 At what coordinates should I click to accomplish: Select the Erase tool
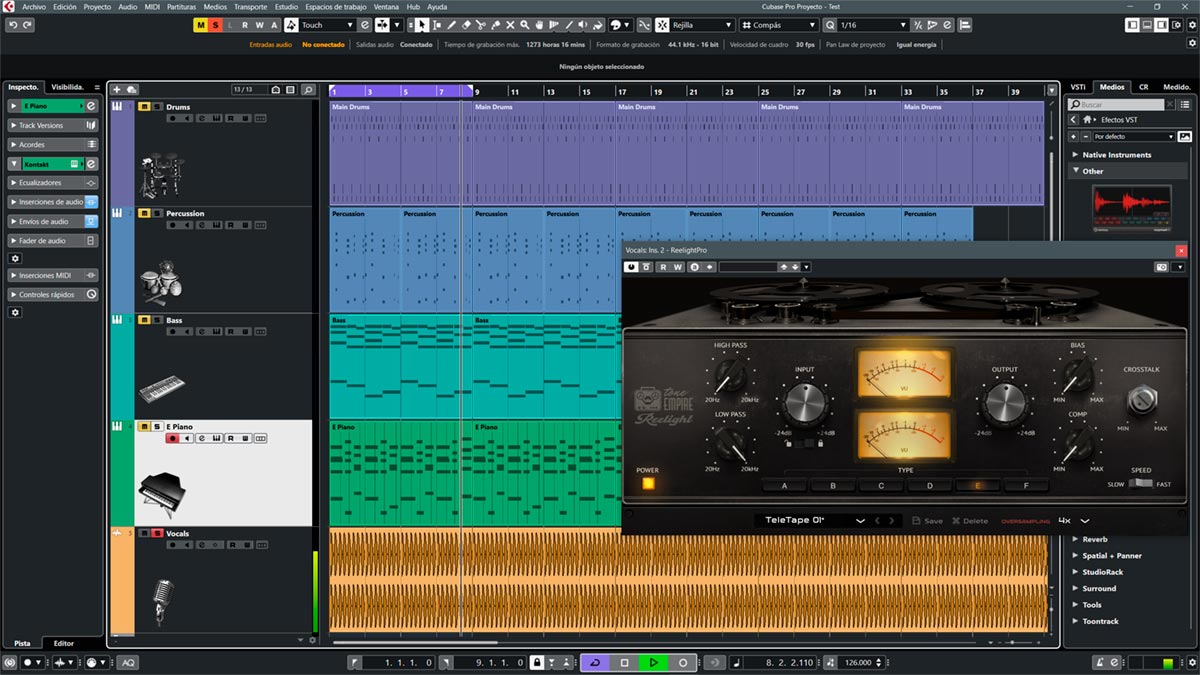pos(466,25)
